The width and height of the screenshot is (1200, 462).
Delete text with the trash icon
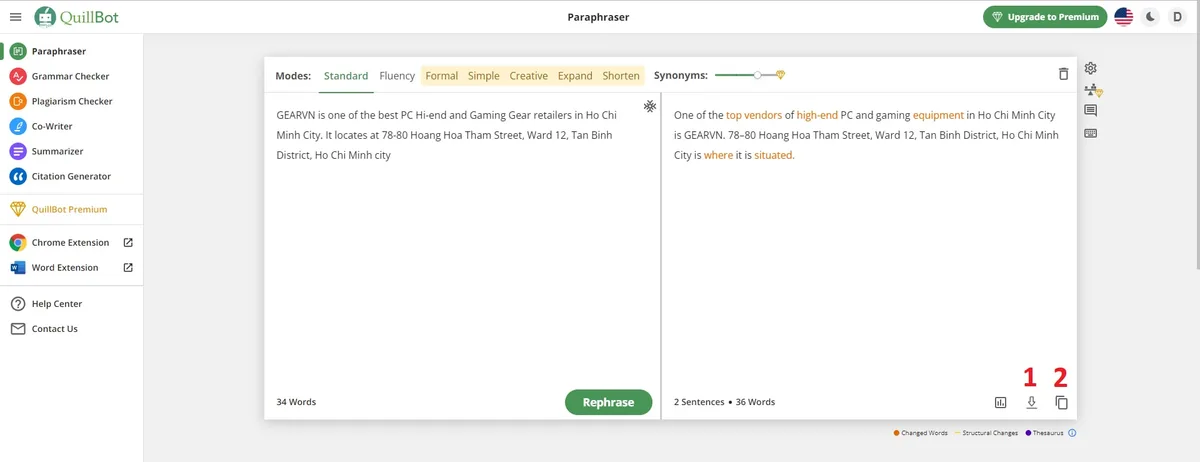click(1063, 75)
